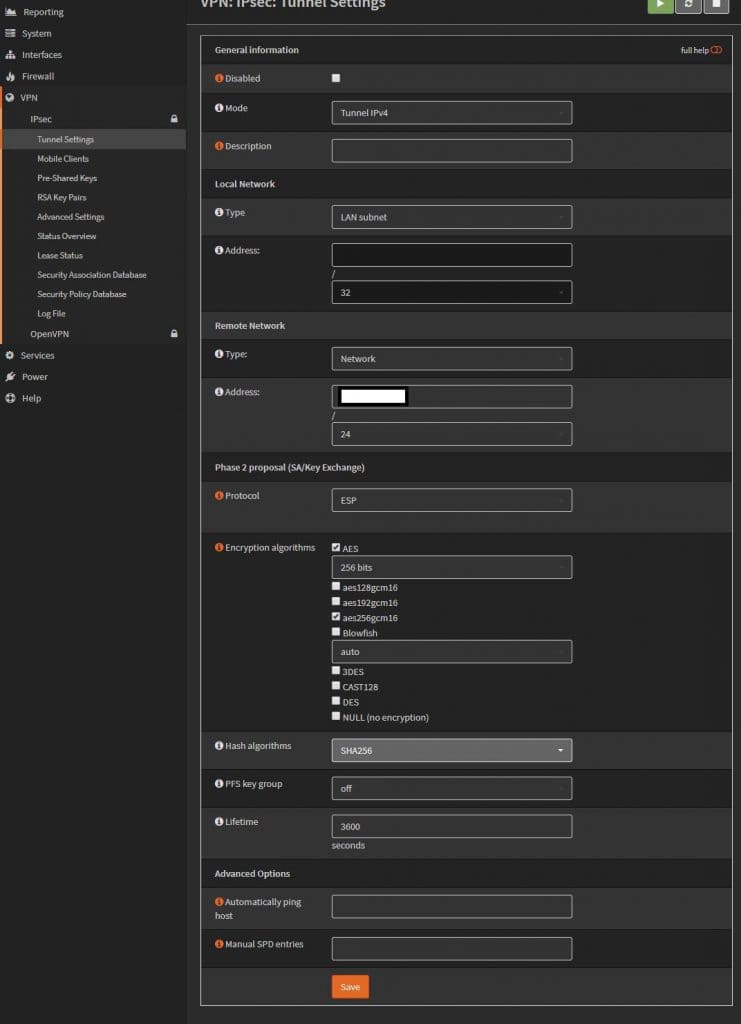Open Security Association Database
The image size is (741, 1024).
click(94, 275)
